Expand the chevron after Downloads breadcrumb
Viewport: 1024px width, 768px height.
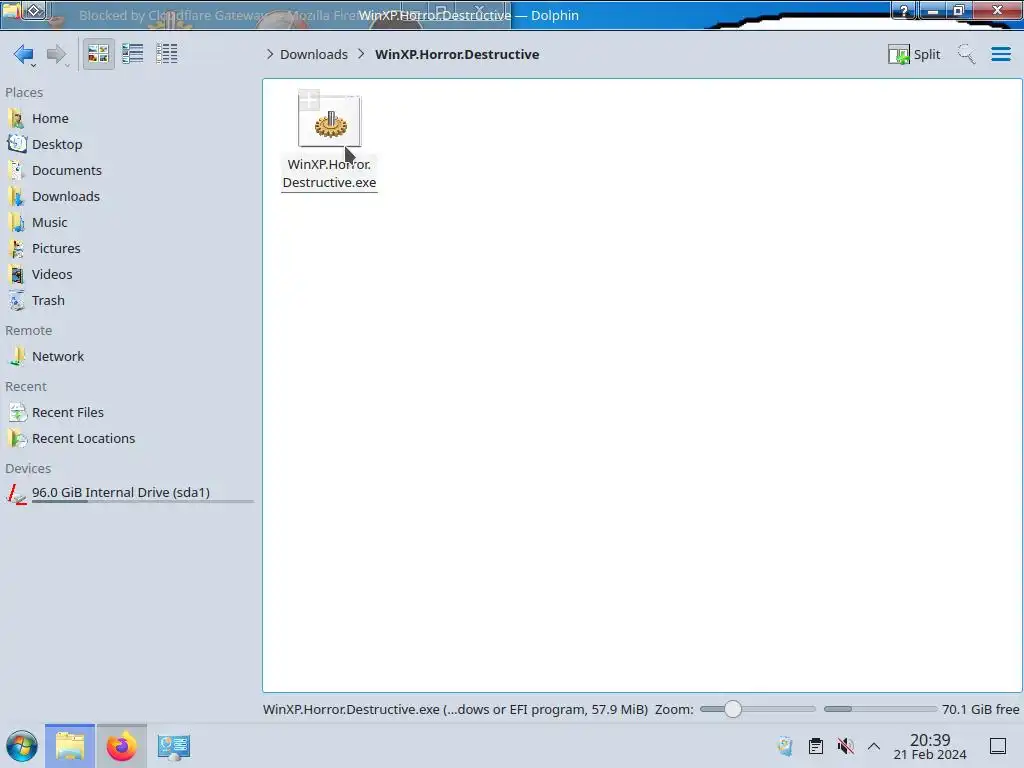tap(361, 54)
